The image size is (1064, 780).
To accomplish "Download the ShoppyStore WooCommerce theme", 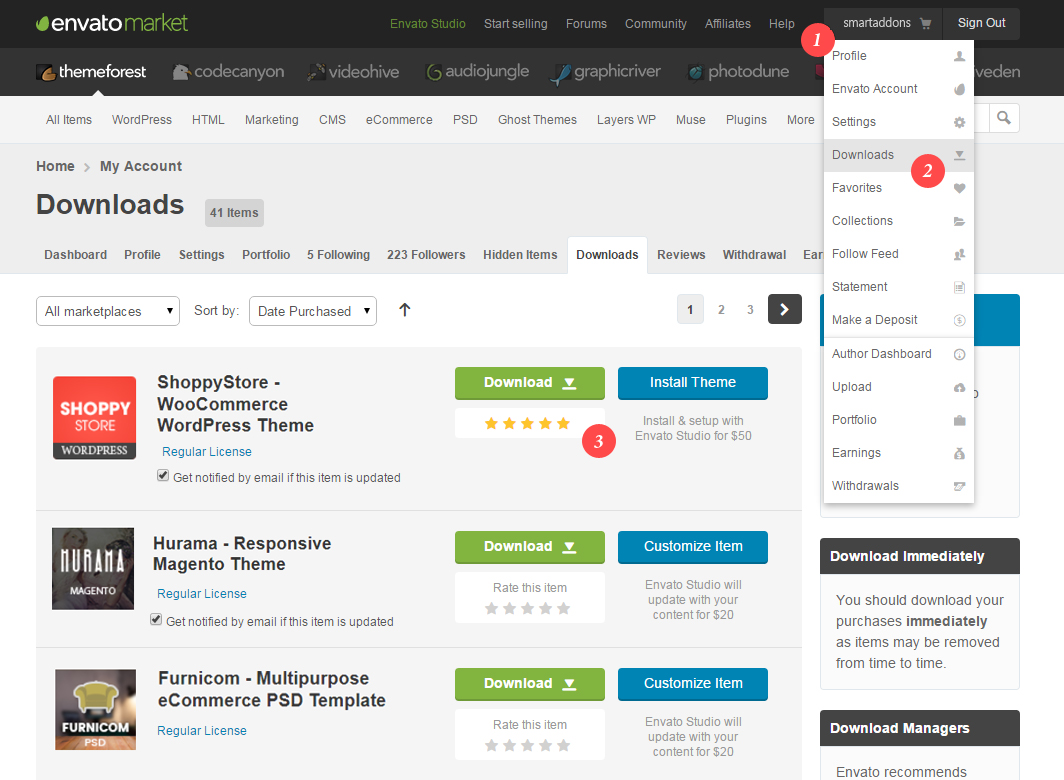I will click(529, 383).
